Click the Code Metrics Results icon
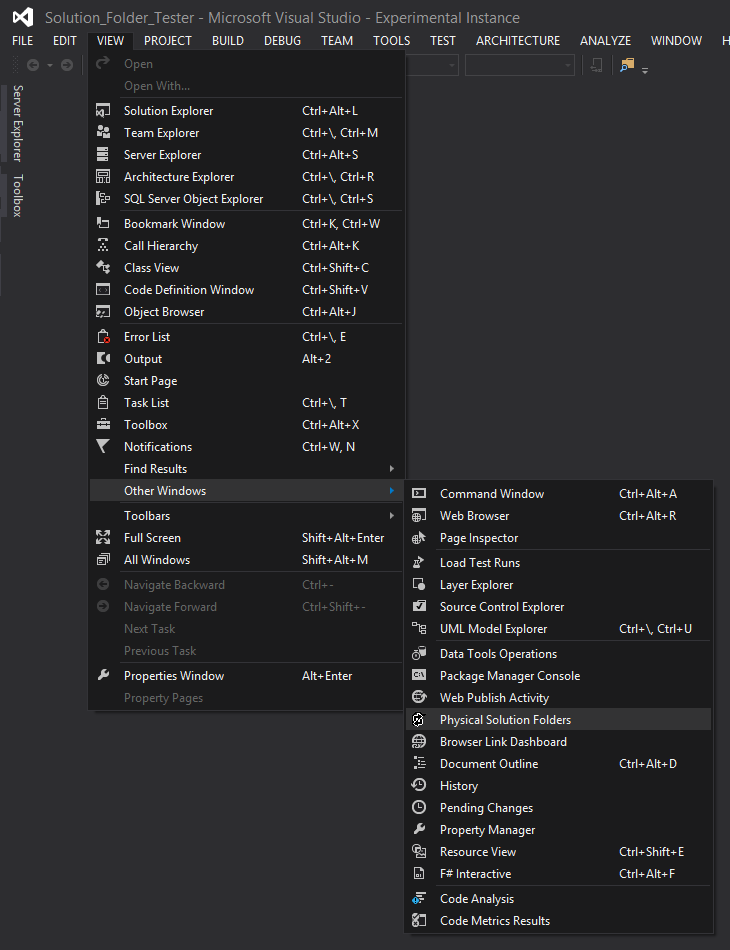730x950 pixels. pyautogui.click(x=419, y=920)
